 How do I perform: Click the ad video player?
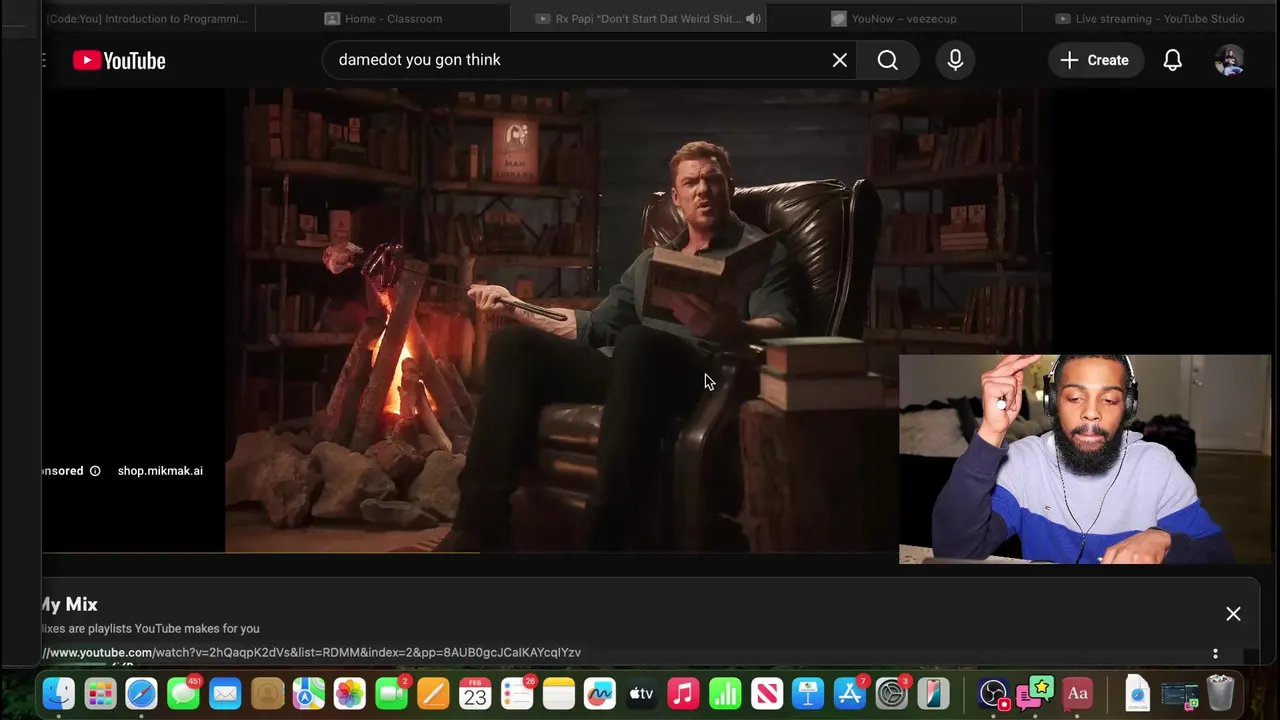click(636, 320)
